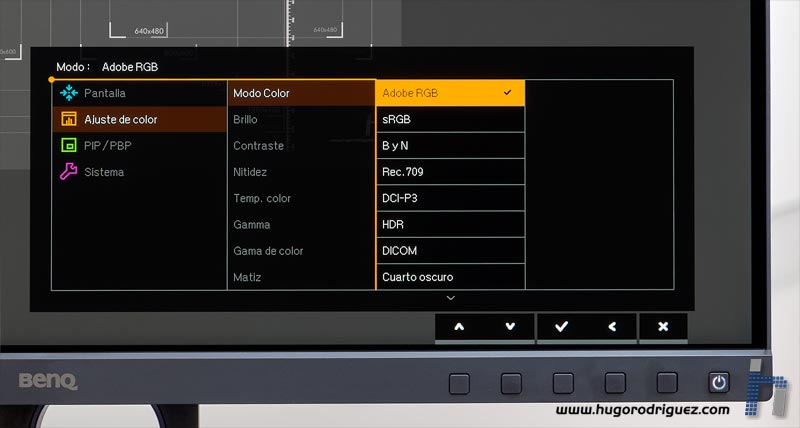Open the PIP / PBP menu
800x428 pixels.
pos(139,145)
